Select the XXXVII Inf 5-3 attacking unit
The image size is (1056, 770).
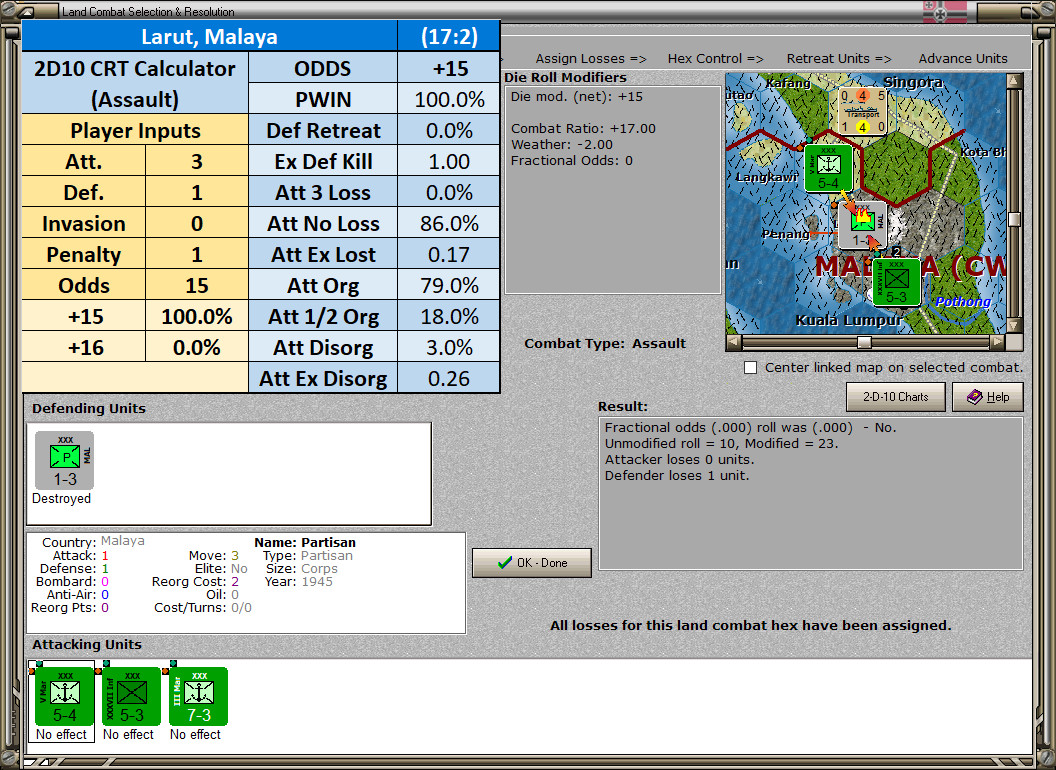click(x=131, y=696)
